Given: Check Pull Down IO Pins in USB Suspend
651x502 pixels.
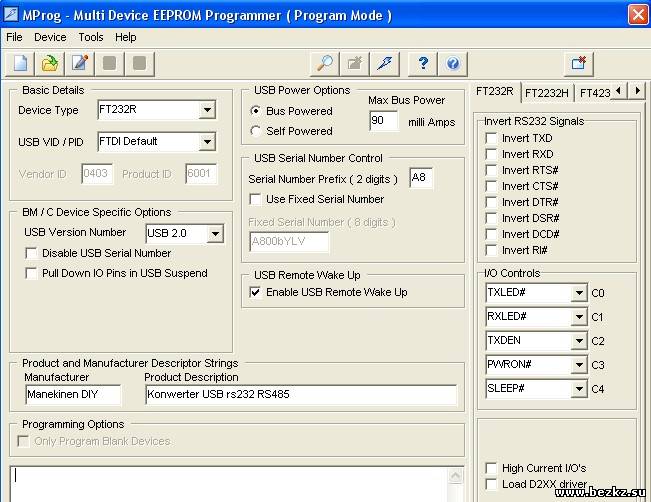Looking at the screenshot, I should click(31, 273).
